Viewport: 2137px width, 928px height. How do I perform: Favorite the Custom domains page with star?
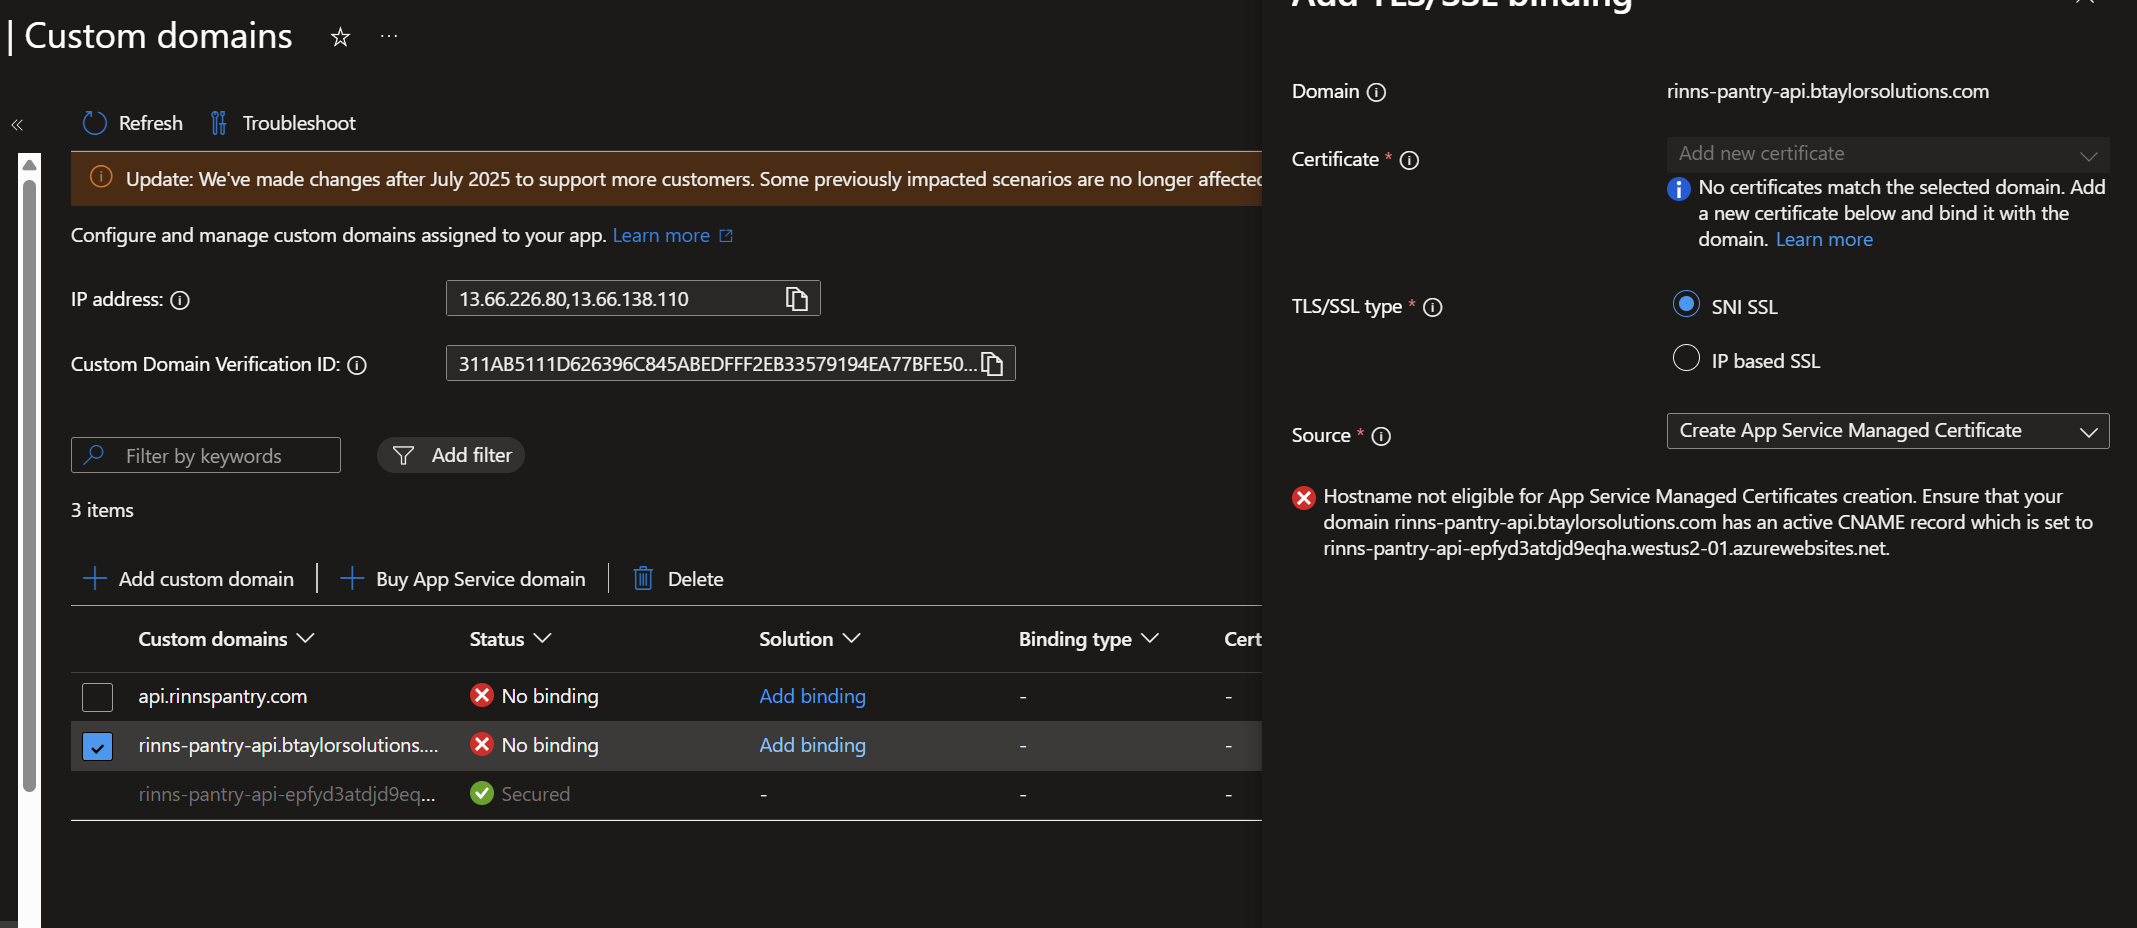click(341, 38)
